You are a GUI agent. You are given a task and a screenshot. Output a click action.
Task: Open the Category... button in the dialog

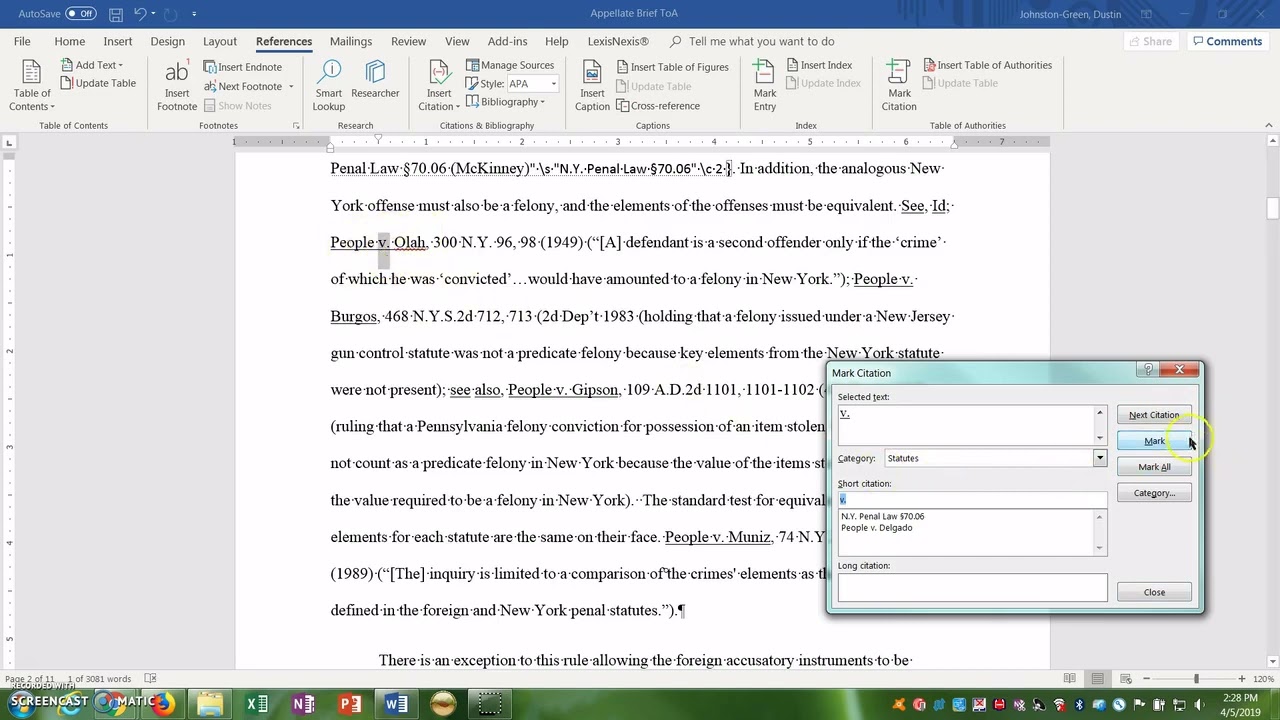click(1154, 493)
